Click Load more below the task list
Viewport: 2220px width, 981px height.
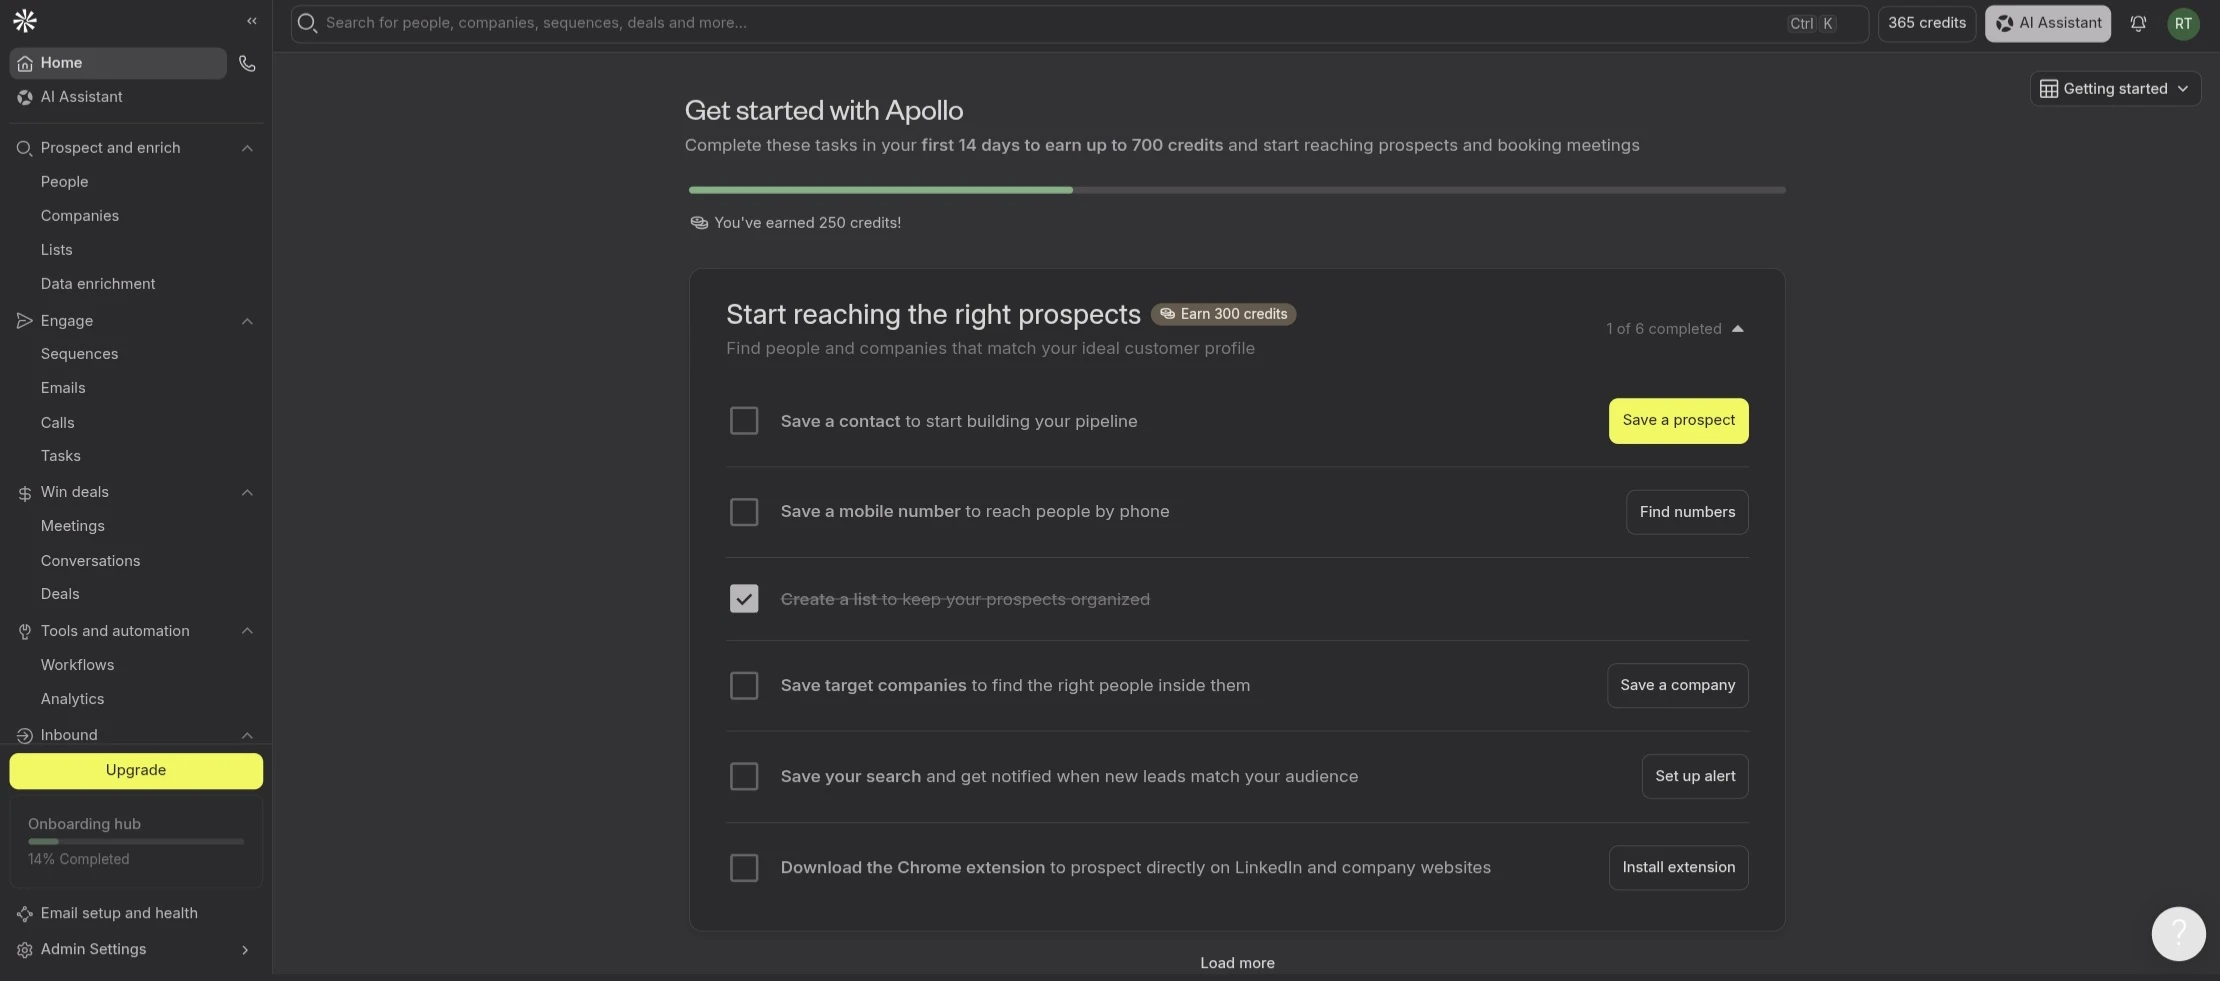click(x=1237, y=963)
